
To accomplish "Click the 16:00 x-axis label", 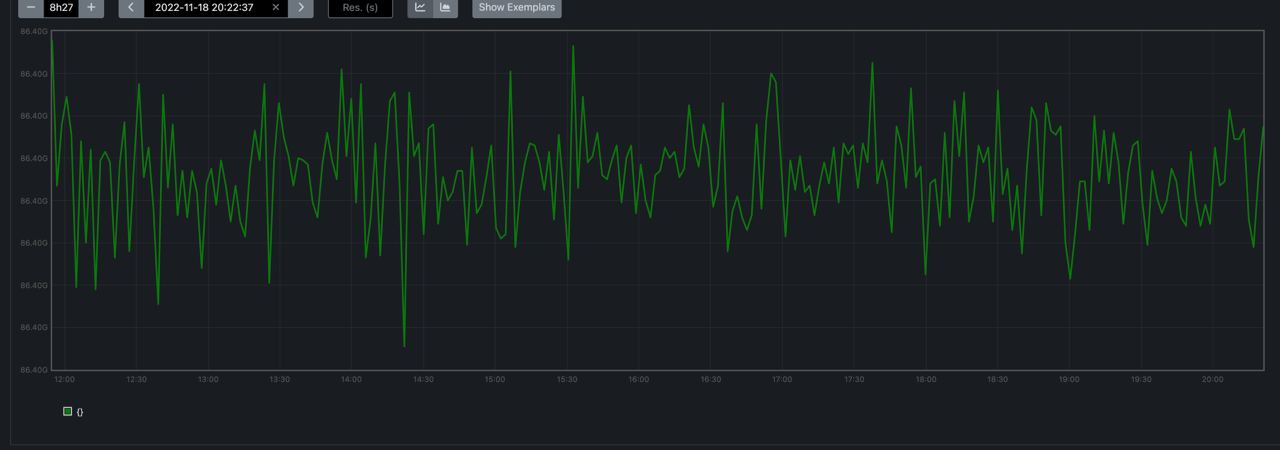I will [x=639, y=380].
